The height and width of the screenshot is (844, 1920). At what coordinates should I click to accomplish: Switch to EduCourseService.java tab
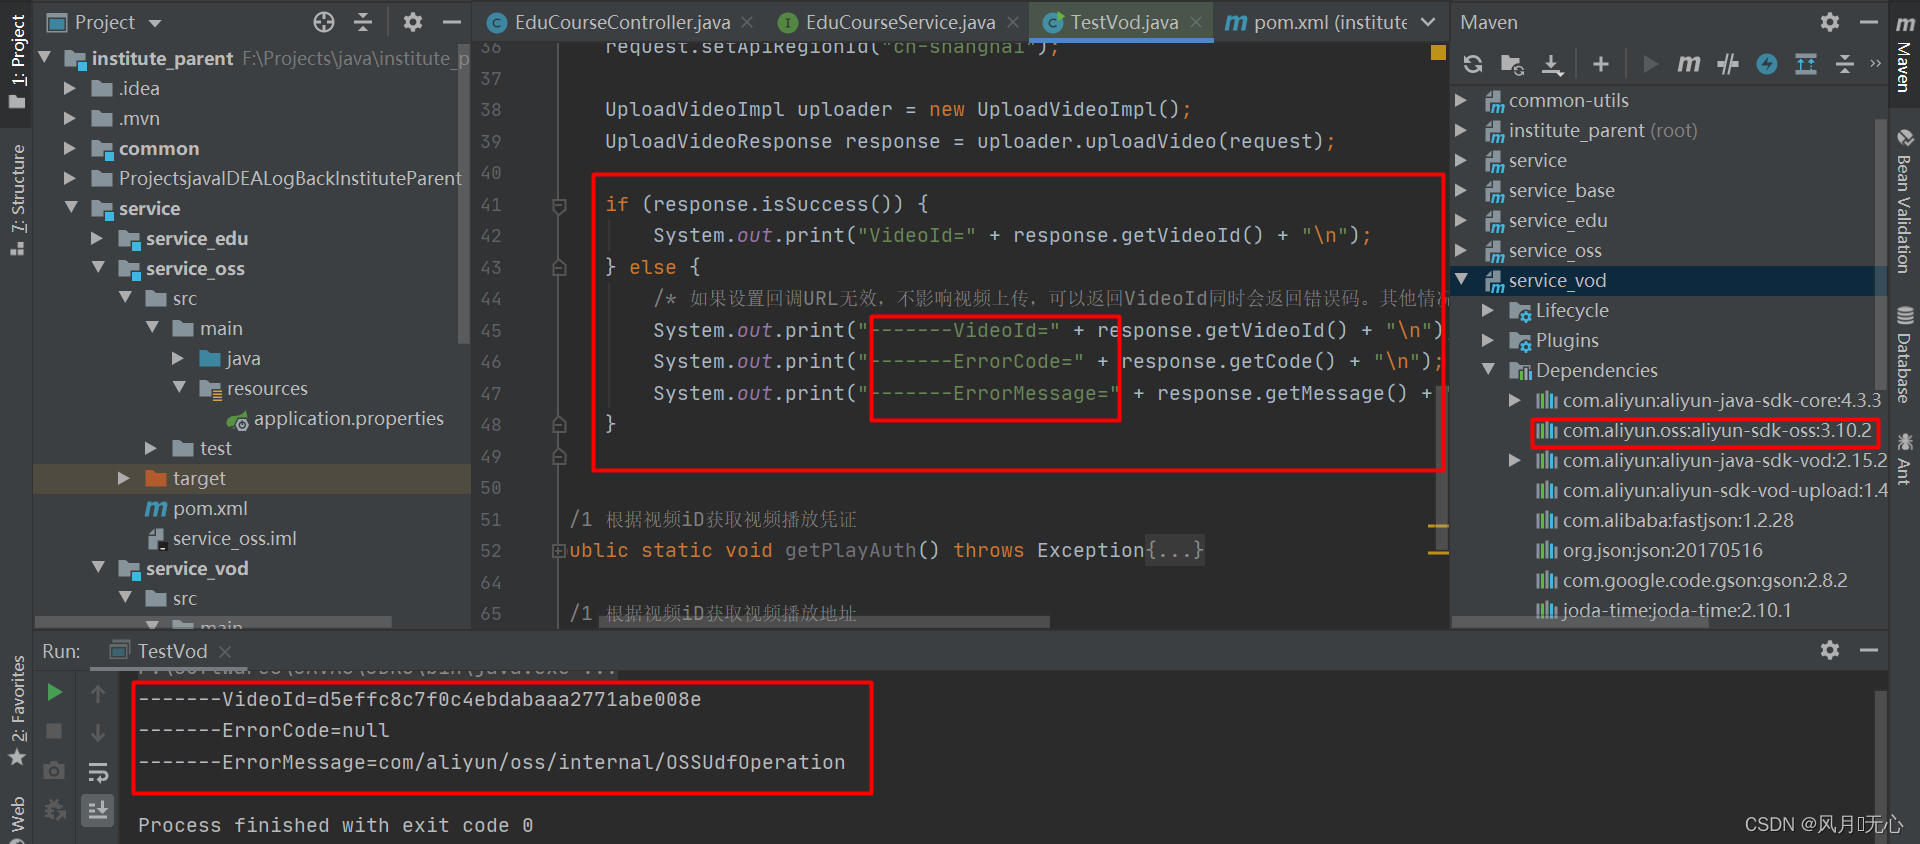899,22
